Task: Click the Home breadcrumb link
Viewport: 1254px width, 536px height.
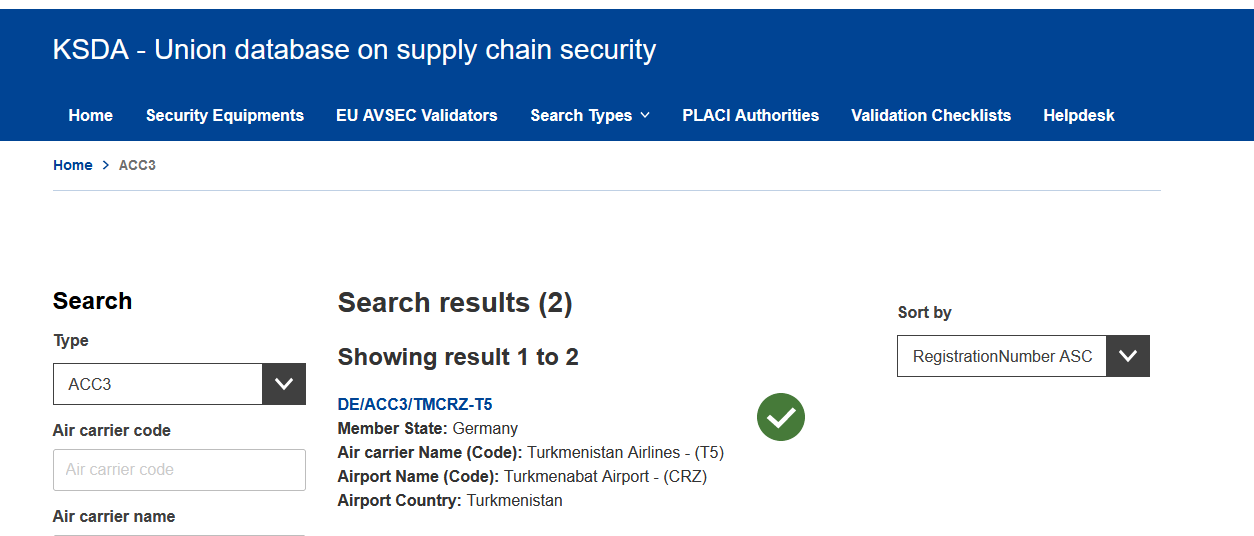Action: point(73,165)
